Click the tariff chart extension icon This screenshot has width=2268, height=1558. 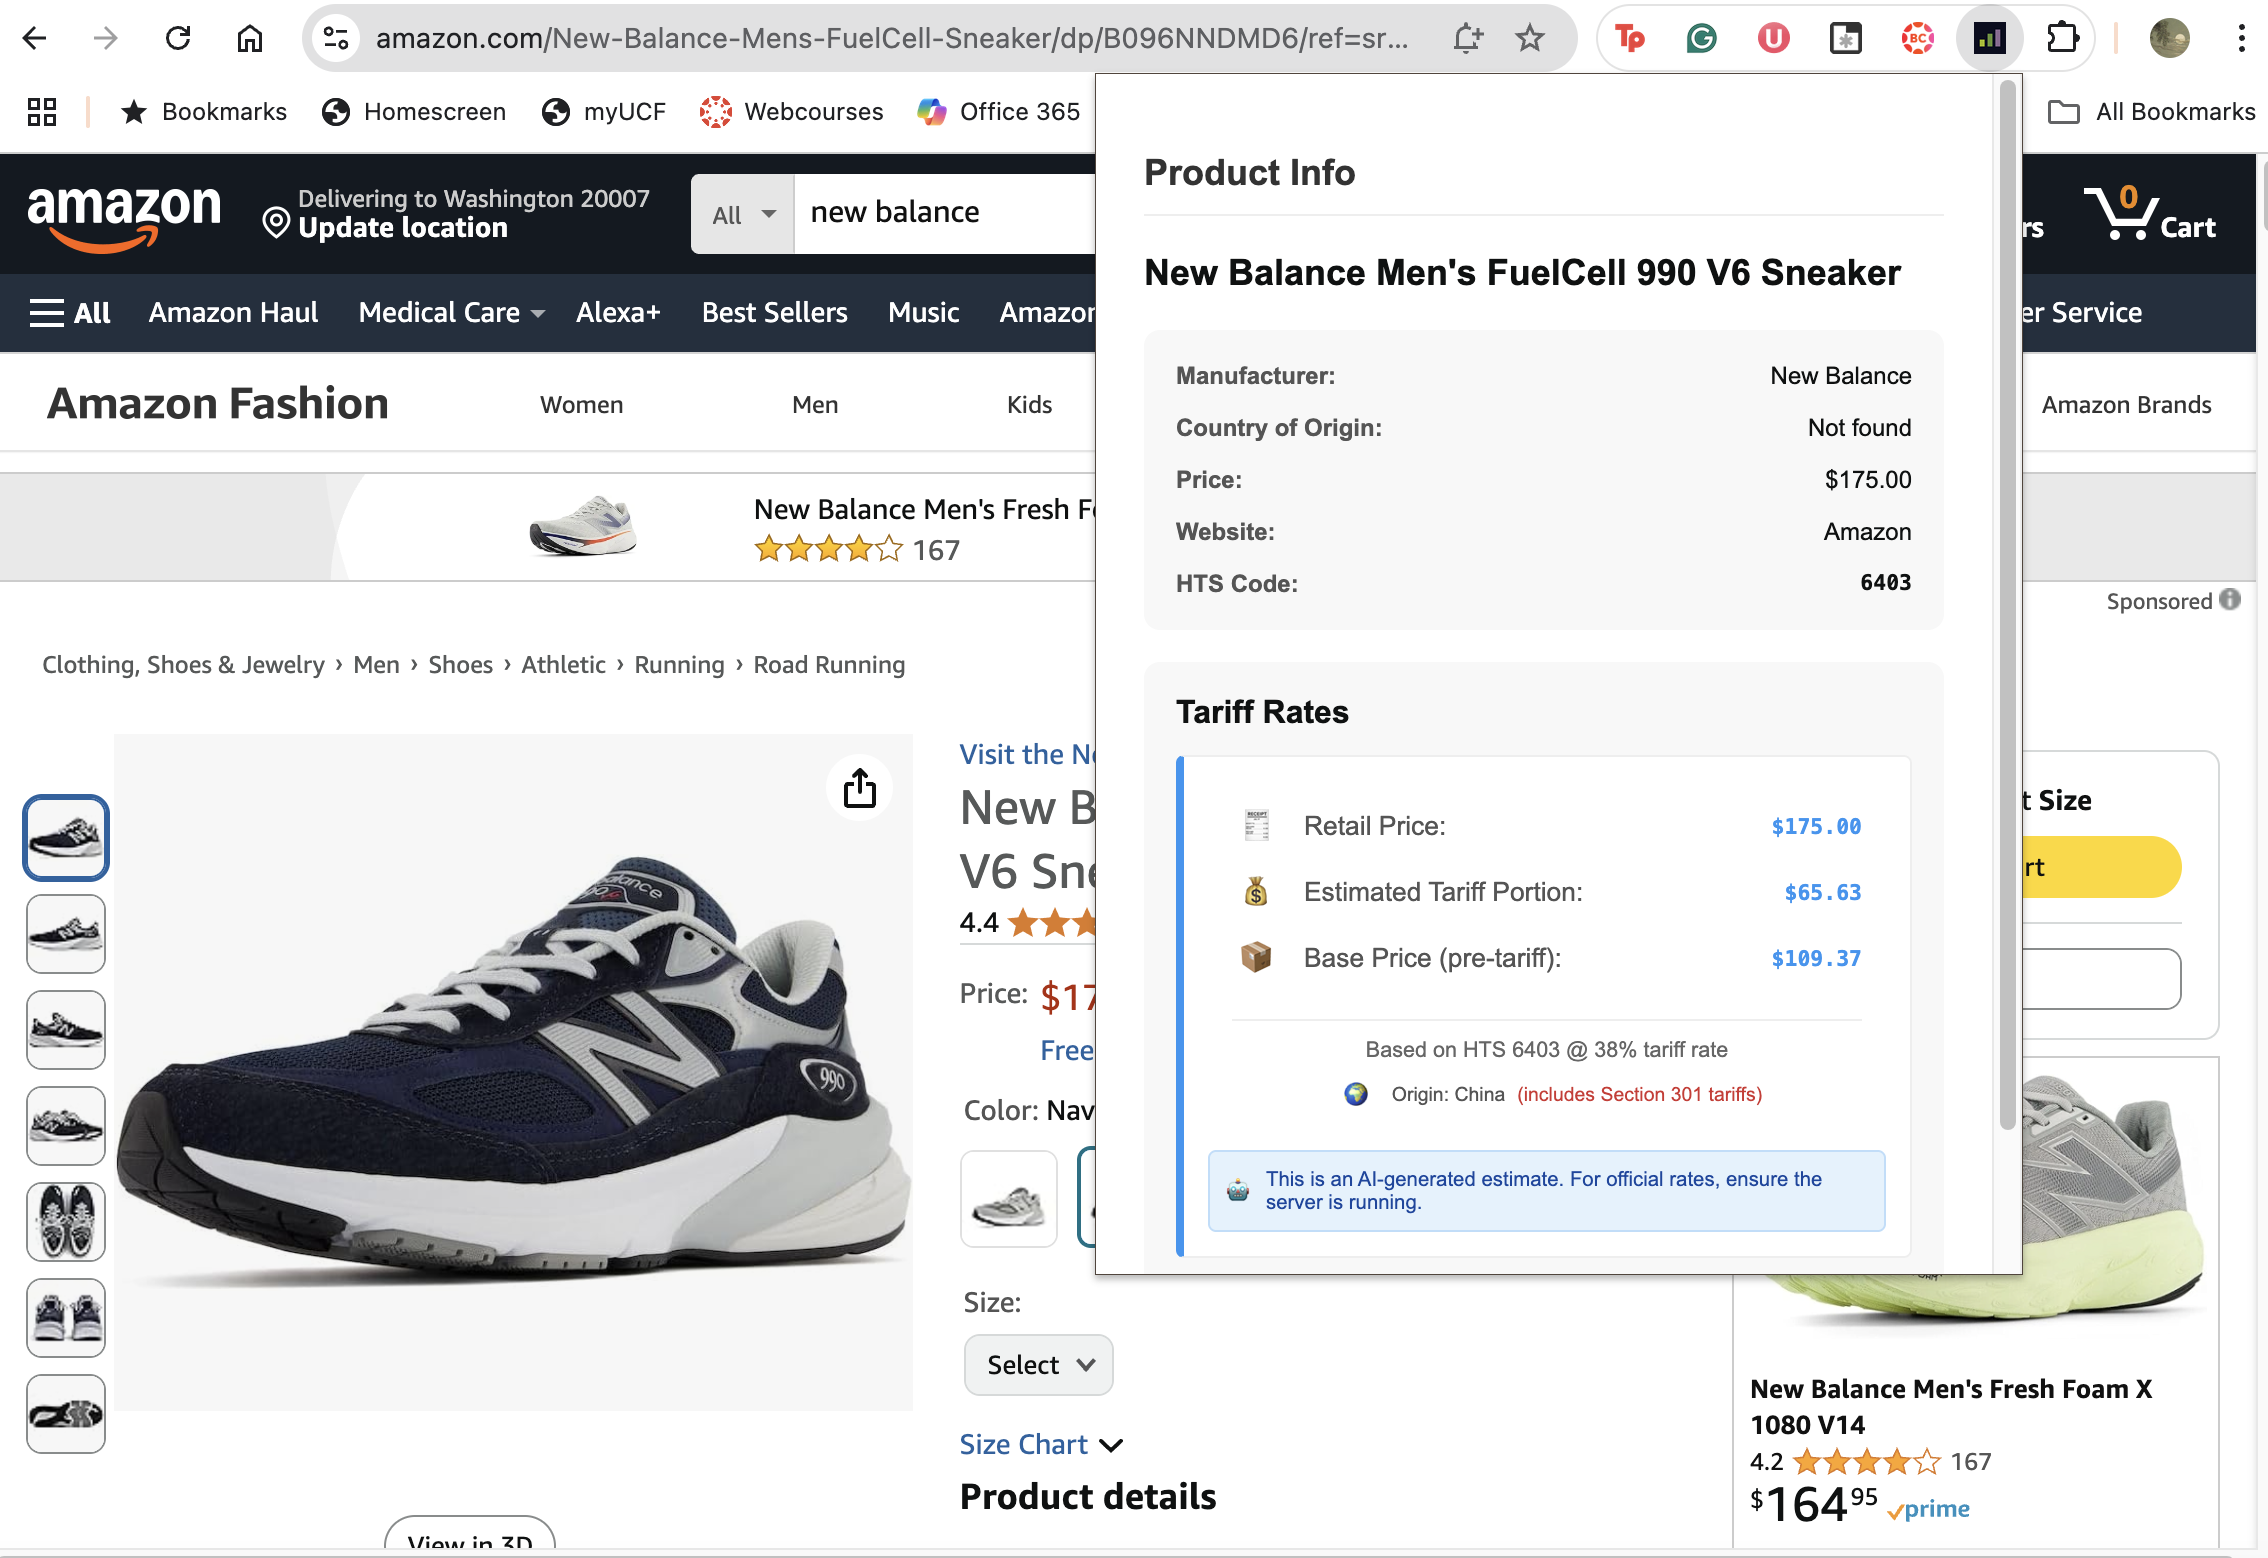click(1989, 39)
